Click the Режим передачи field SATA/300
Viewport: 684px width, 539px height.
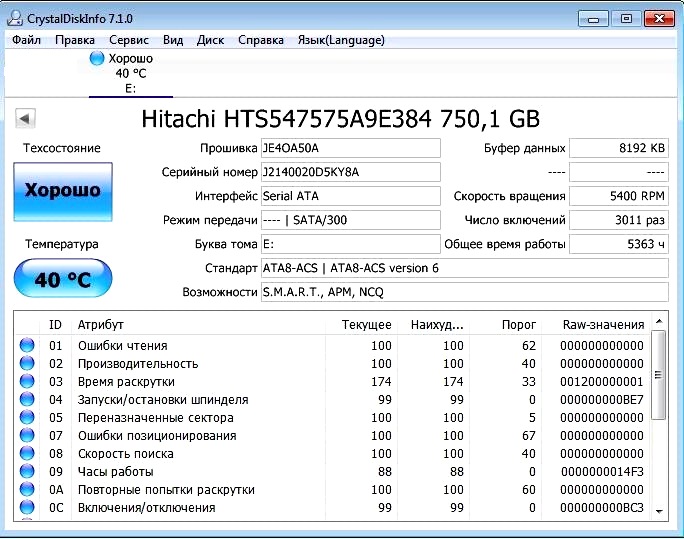351,220
